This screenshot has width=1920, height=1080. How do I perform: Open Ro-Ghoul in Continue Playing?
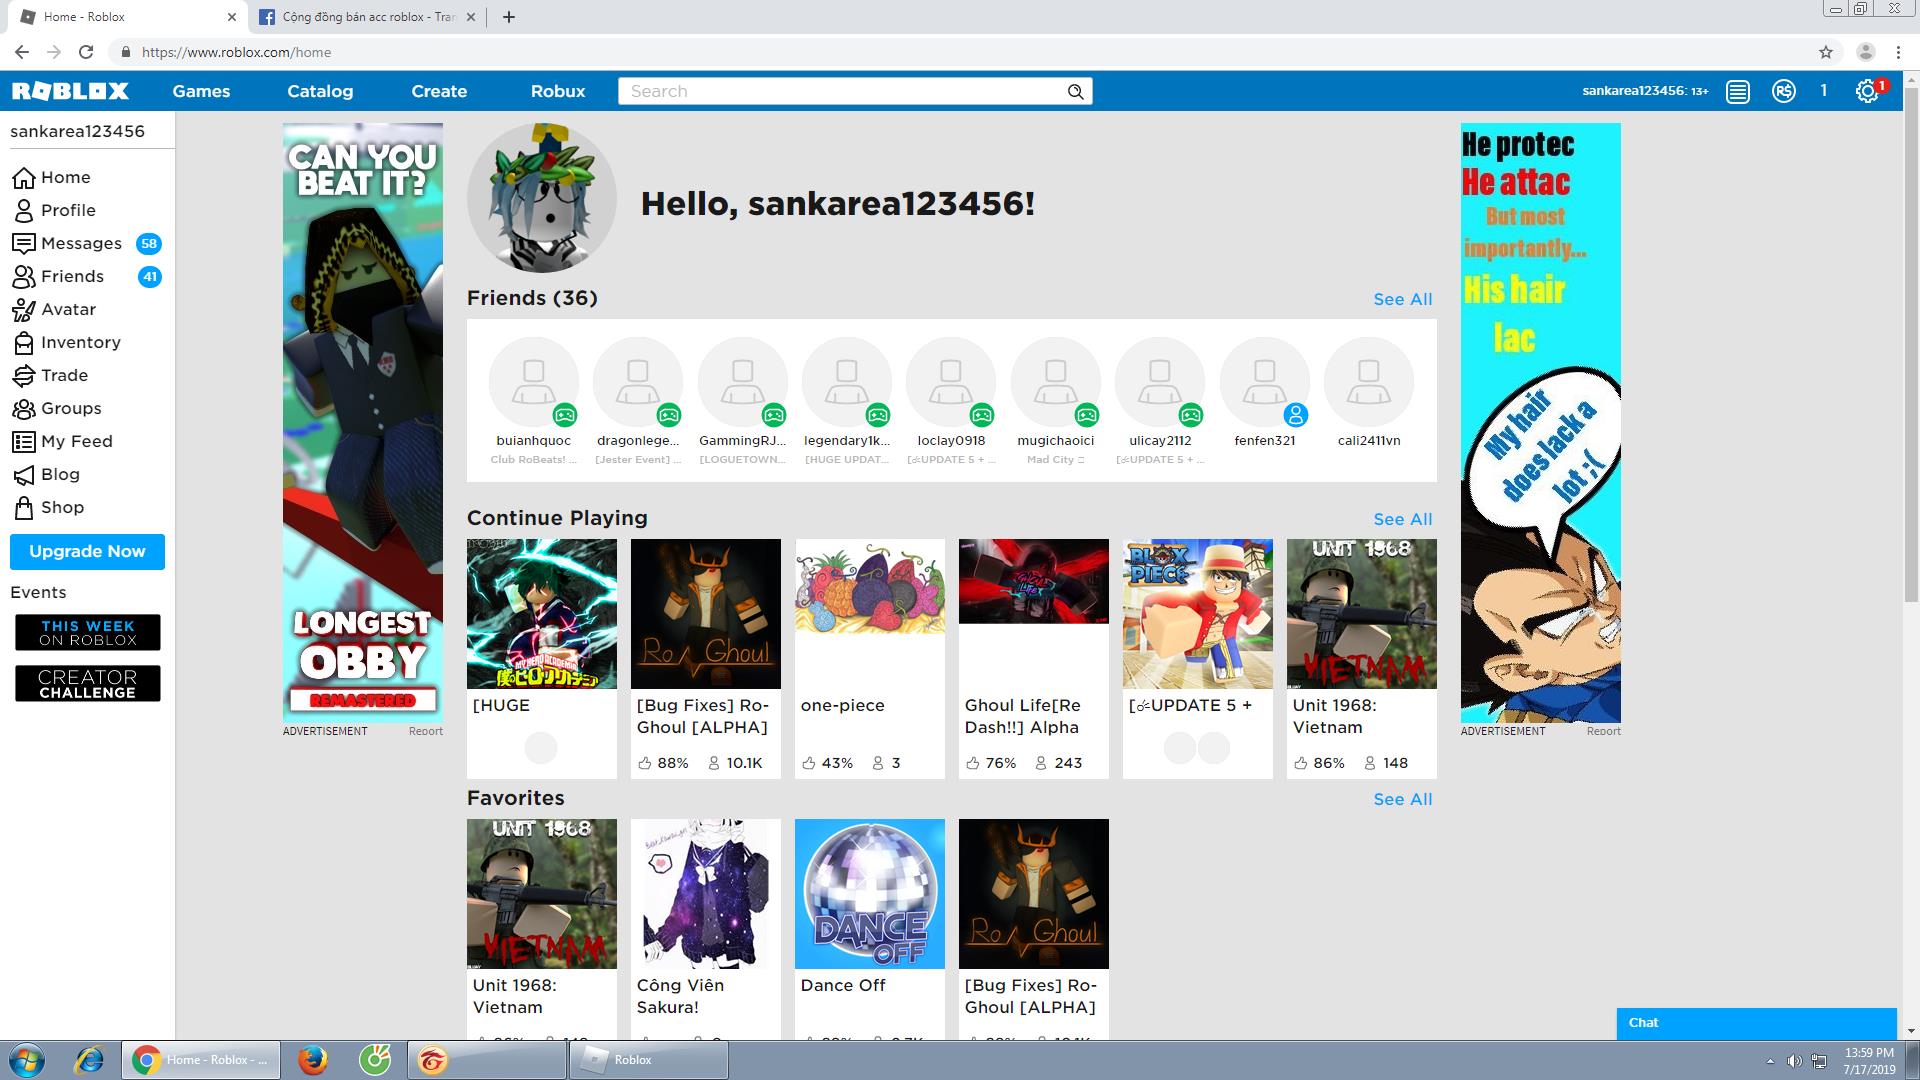[706, 614]
